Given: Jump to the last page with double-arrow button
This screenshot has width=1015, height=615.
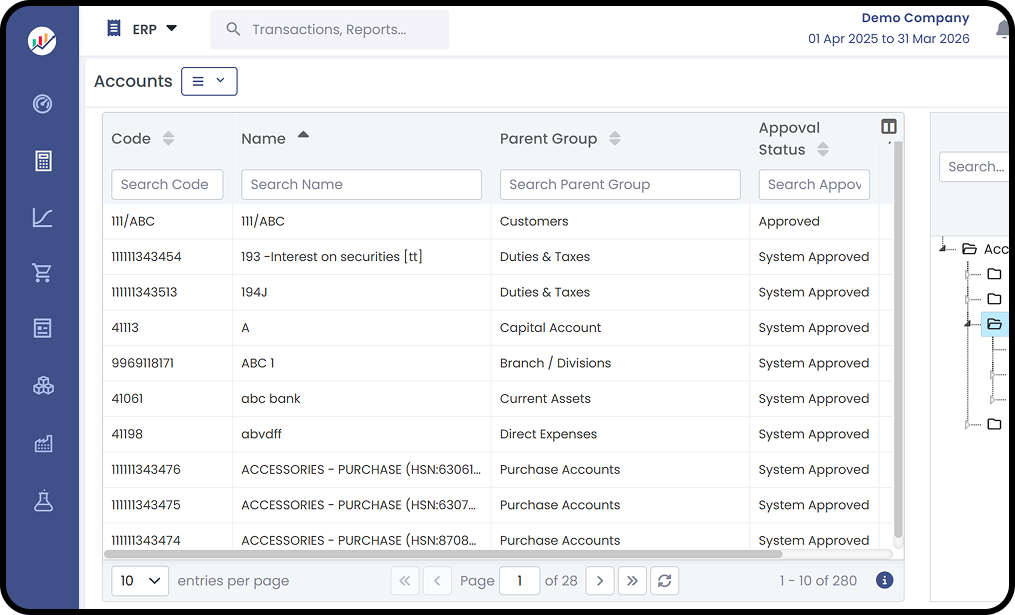Looking at the screenshot, I should 633,580.
